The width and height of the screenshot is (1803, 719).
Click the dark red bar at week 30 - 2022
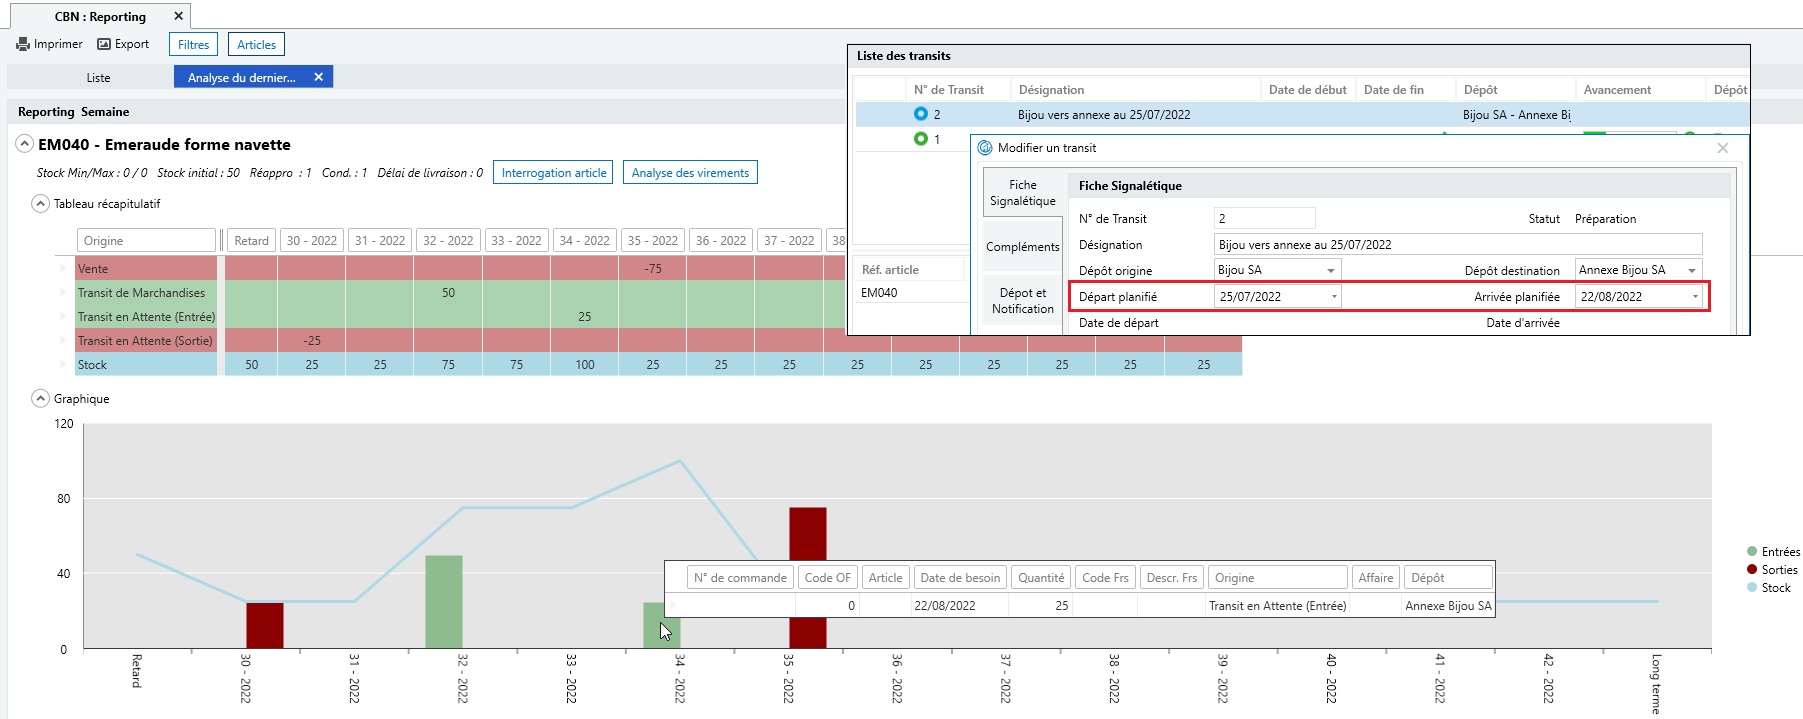(x=265, y=625)
